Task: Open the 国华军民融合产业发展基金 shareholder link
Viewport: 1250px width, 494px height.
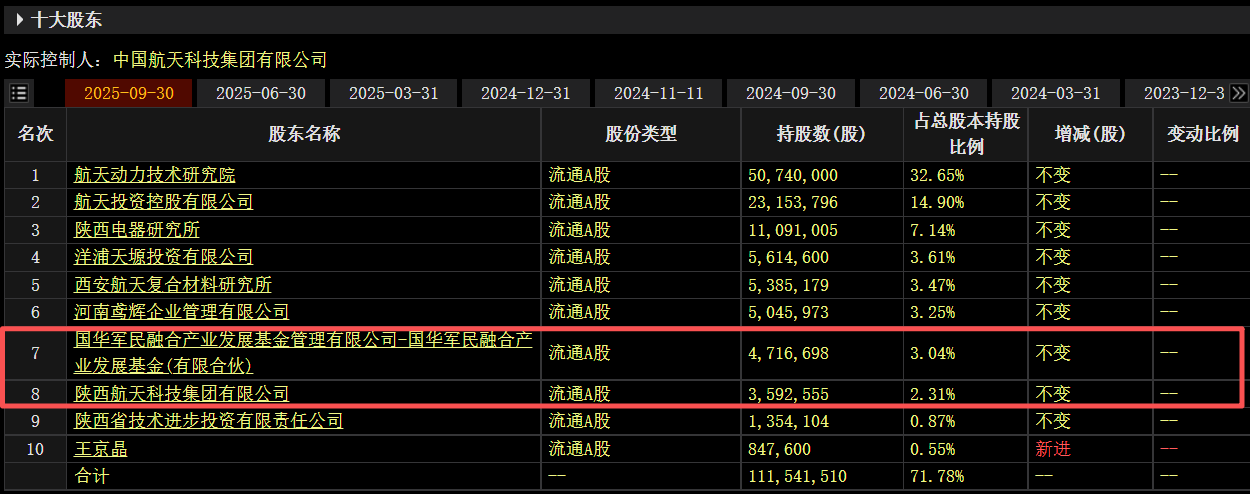Action: coord(303,353)
